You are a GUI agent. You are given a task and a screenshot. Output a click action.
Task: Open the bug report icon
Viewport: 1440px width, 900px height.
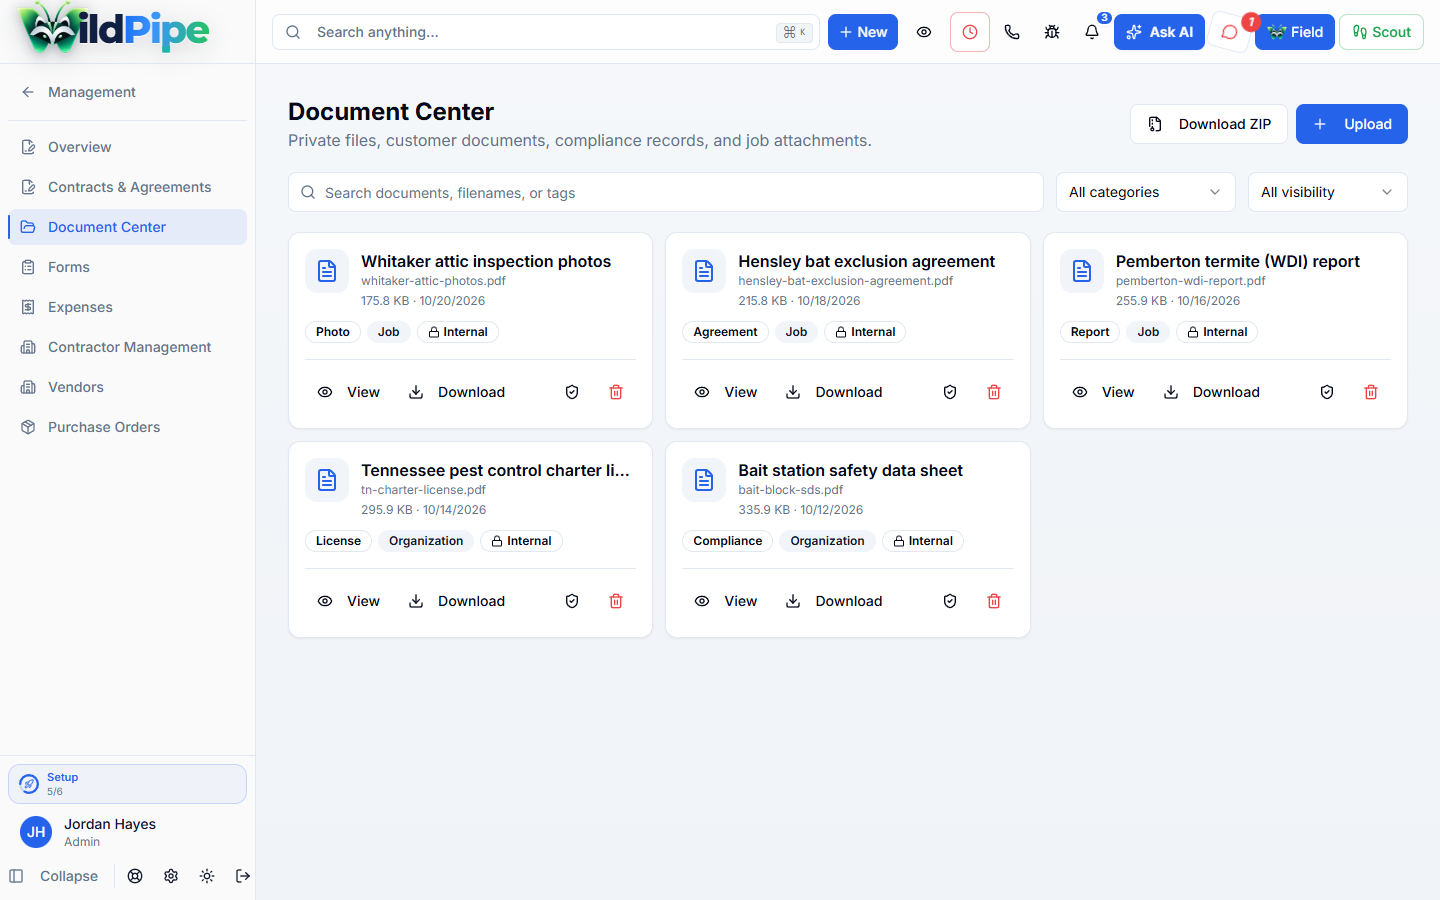click(1052, 32)
